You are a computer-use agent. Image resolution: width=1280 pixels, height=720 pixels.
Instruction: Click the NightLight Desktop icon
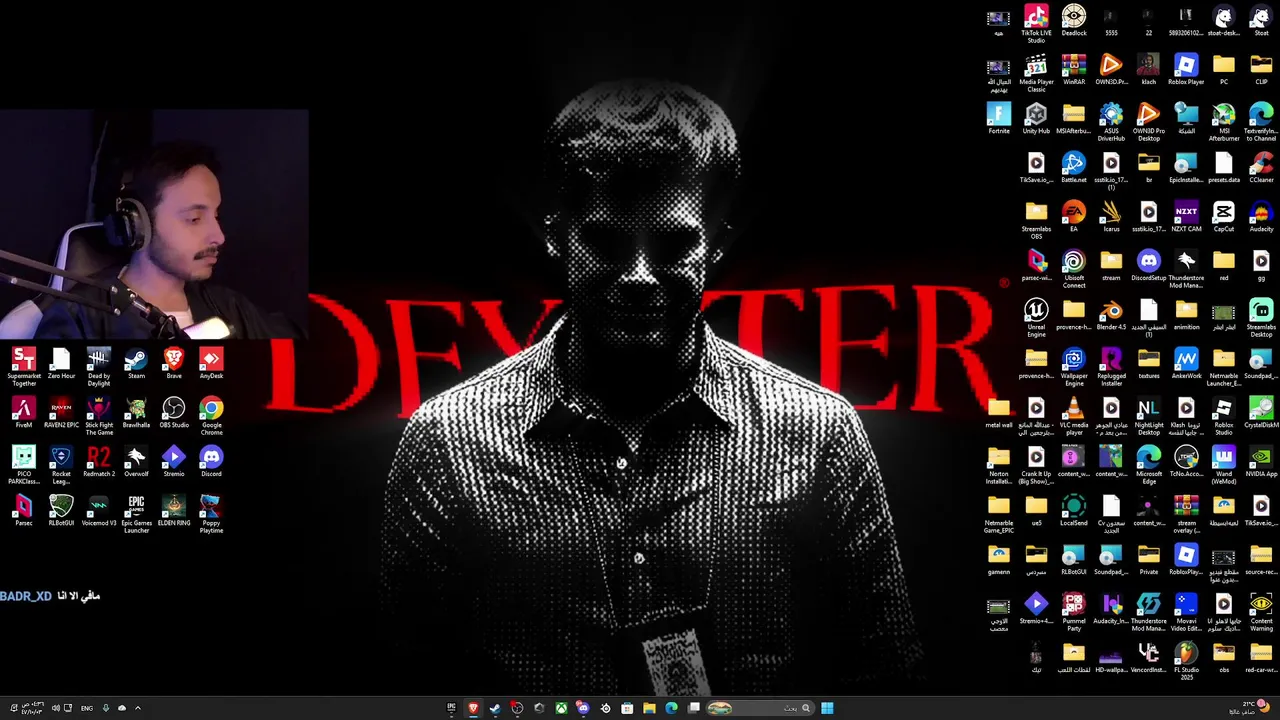point(1149,416)
